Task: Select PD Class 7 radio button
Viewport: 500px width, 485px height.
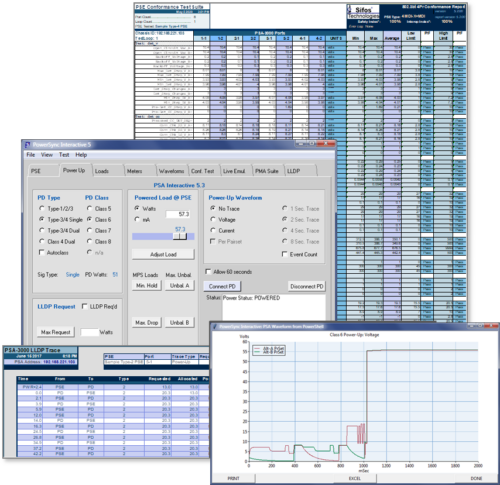Action: 89,230
